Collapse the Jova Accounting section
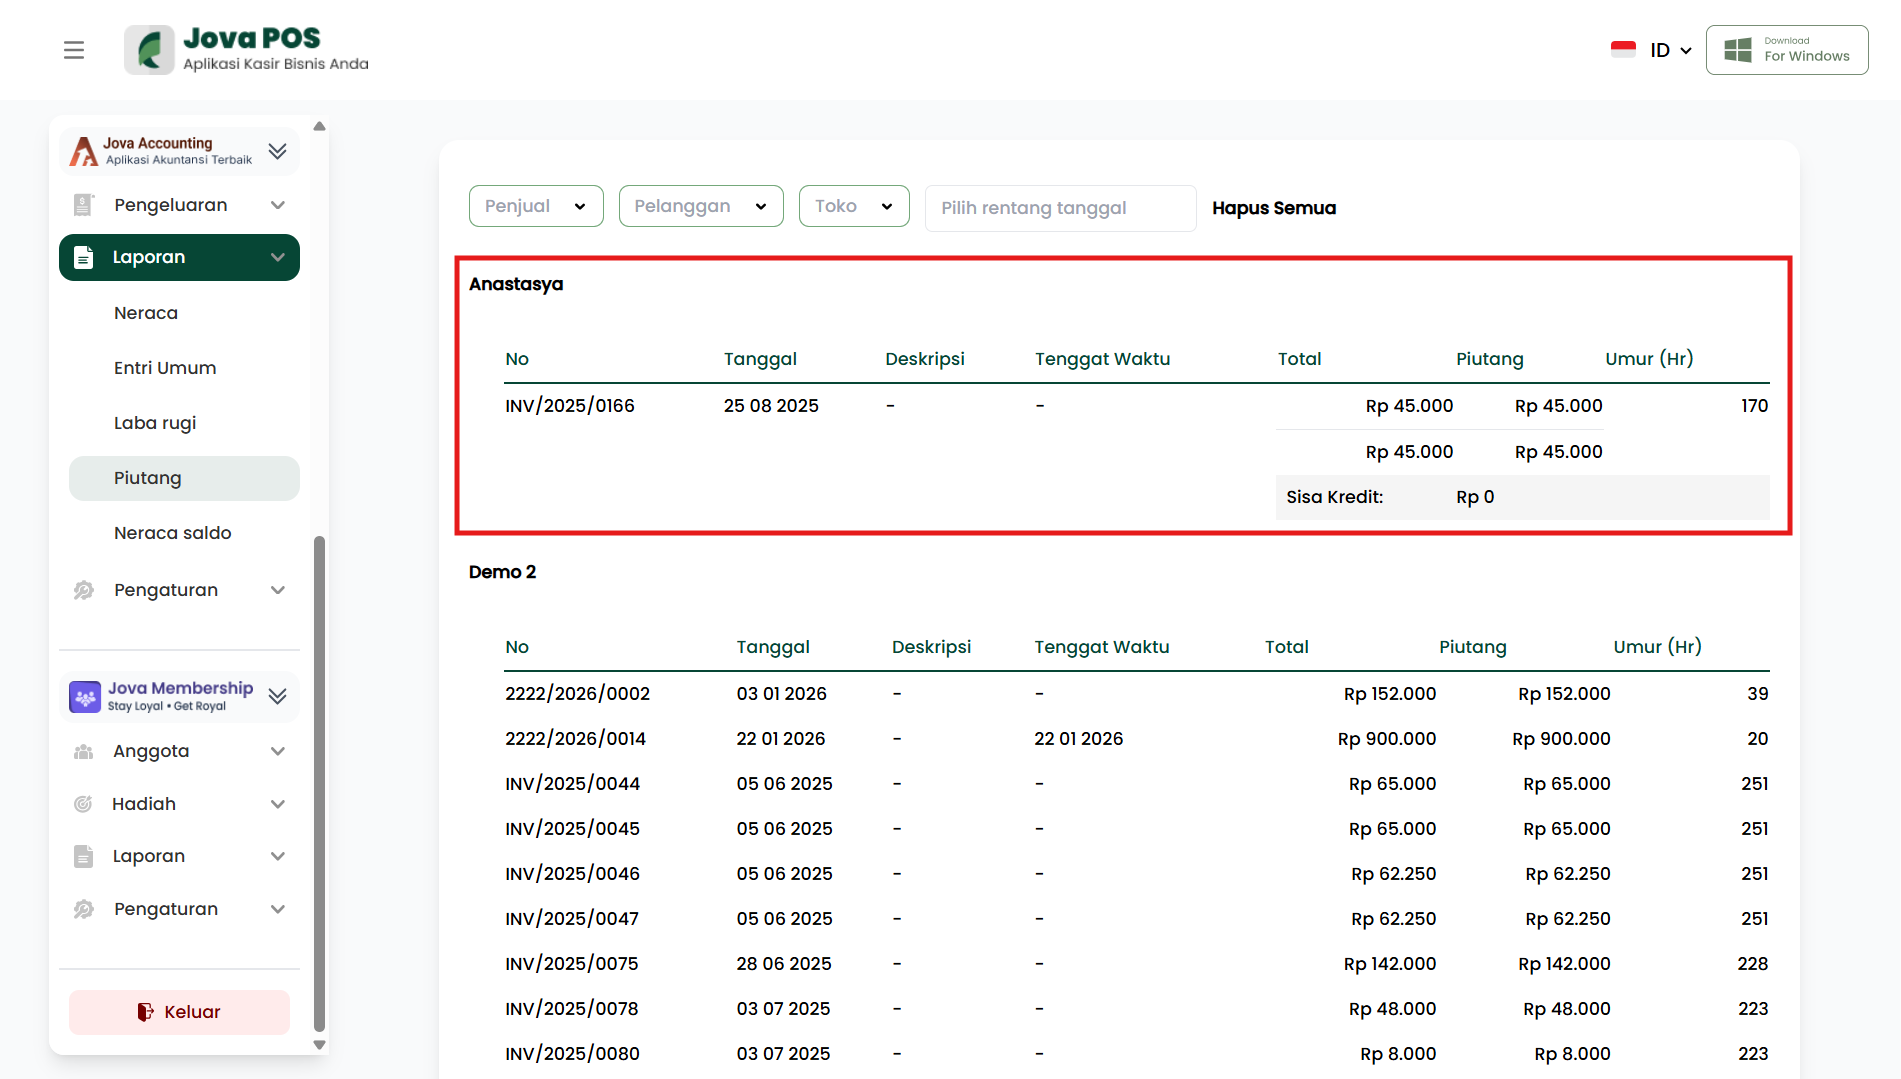This screenshot has height=1079, width=1901. 278,151
